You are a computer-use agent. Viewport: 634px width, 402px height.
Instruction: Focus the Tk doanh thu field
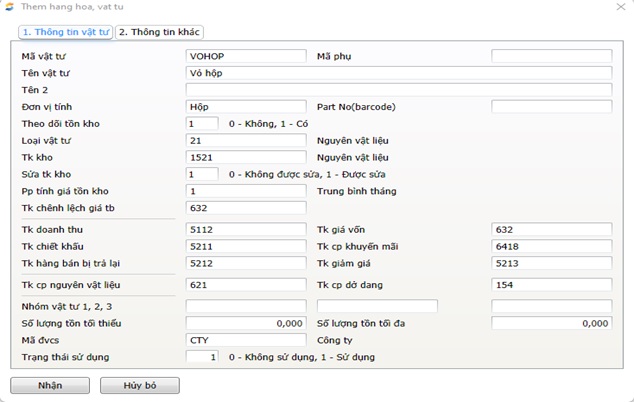(246, 230)
